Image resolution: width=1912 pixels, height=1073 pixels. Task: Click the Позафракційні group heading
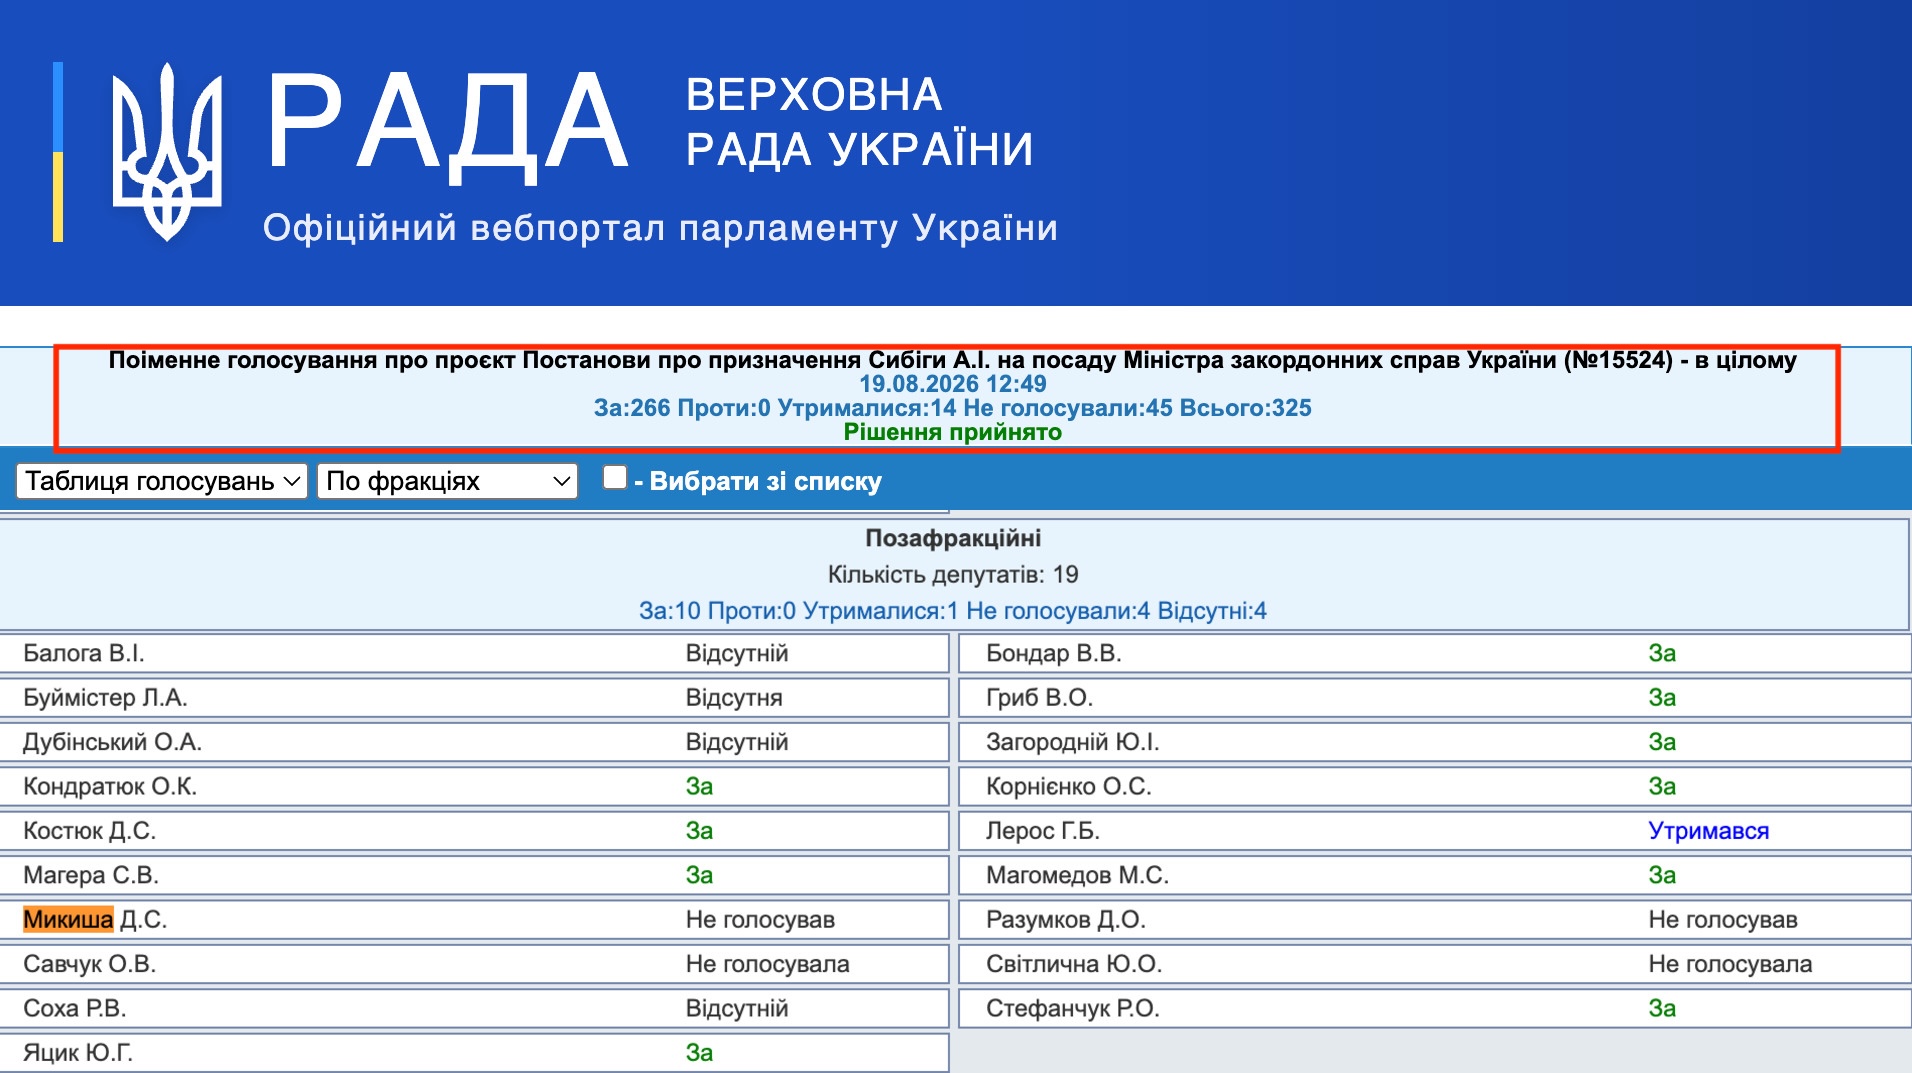pos(953,538)
